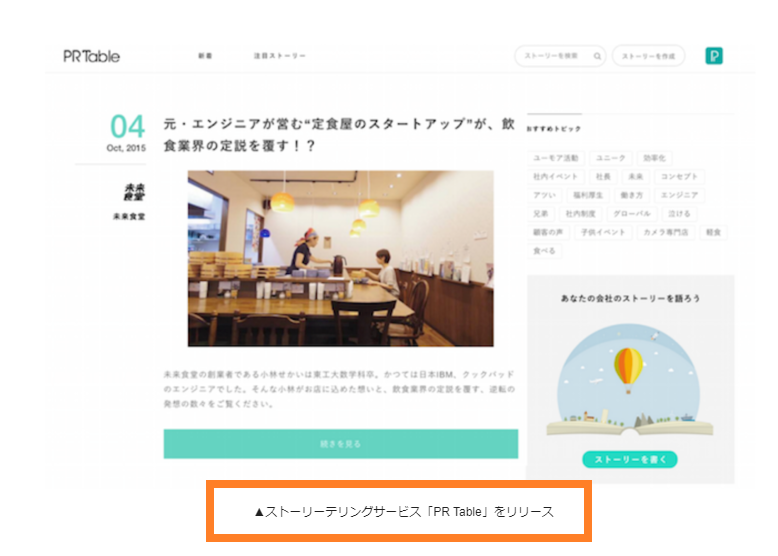Select the グローバル topic tag
Viewport: 778px width, 556px height.
(x=632, y=214)
